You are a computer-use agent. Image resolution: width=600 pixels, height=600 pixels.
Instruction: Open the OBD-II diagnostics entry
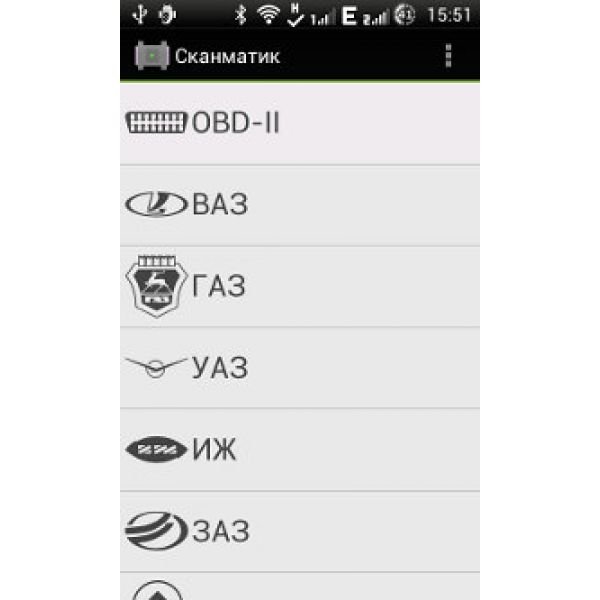[300, 124]
